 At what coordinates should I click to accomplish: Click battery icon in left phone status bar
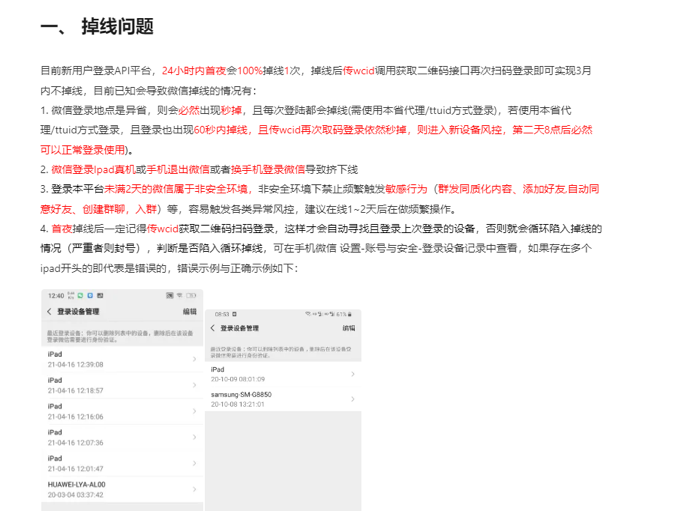coord(191,296)
